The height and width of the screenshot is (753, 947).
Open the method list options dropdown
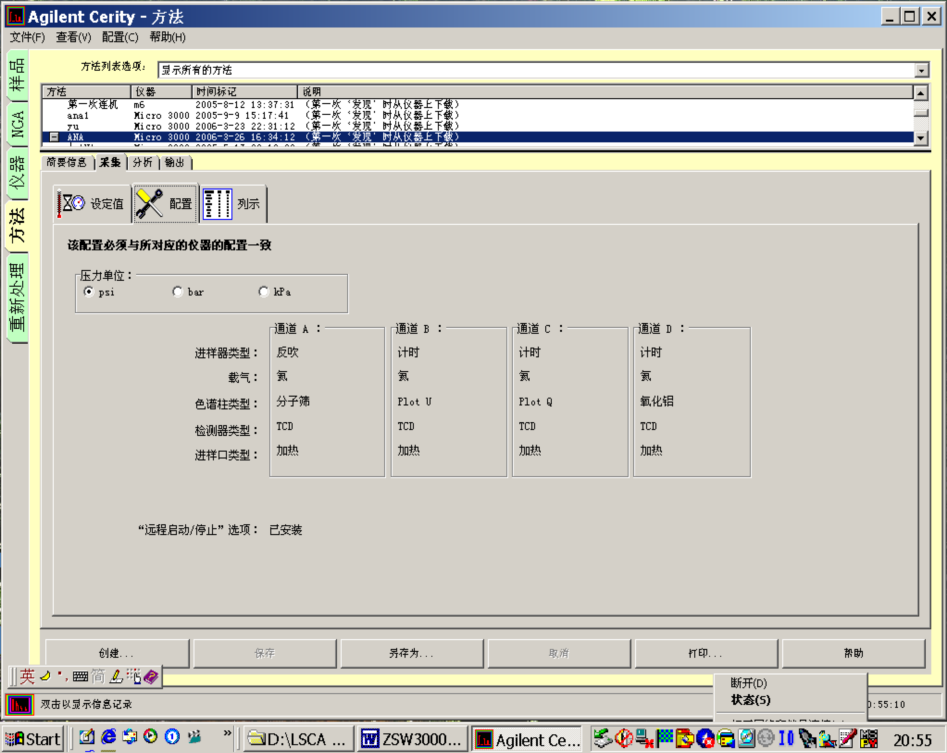[921, 70]
